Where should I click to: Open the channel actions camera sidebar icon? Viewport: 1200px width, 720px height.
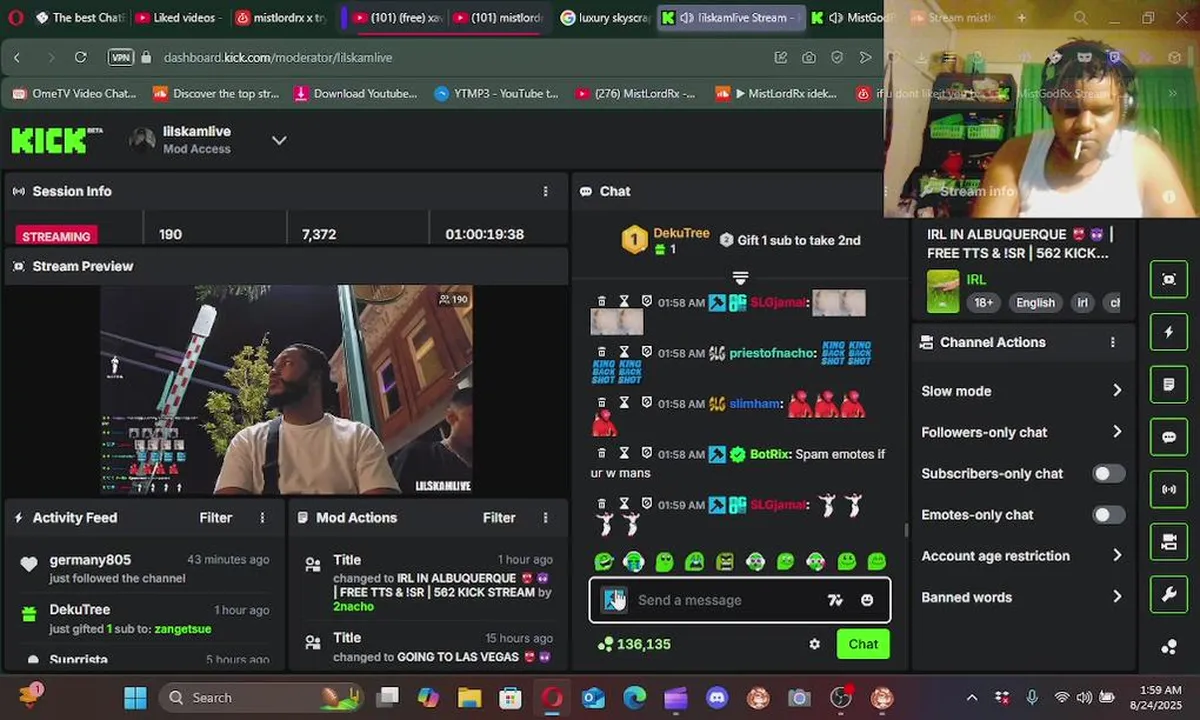[x=1168, y=542]
